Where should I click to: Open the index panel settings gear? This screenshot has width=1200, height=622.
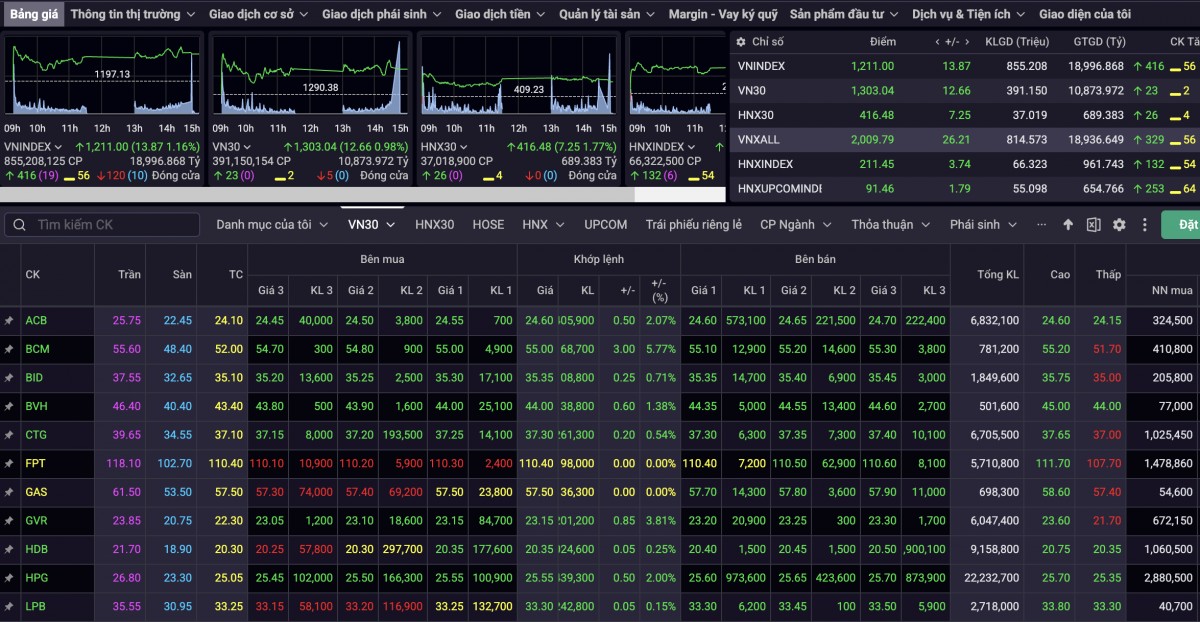point(740,42)
